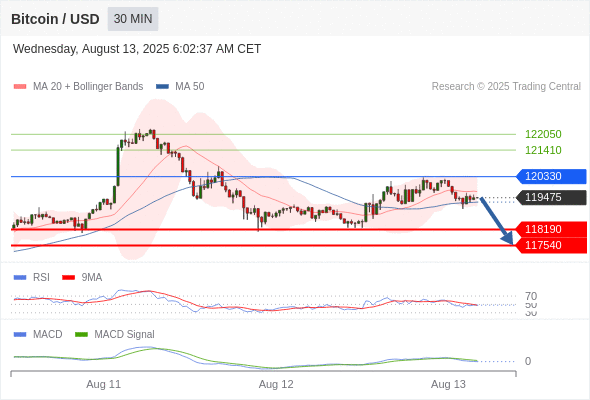This screenshot has width=590, height=400.
Task: Click the 121410 resistance level label
Action: click(x=543, y=150)
